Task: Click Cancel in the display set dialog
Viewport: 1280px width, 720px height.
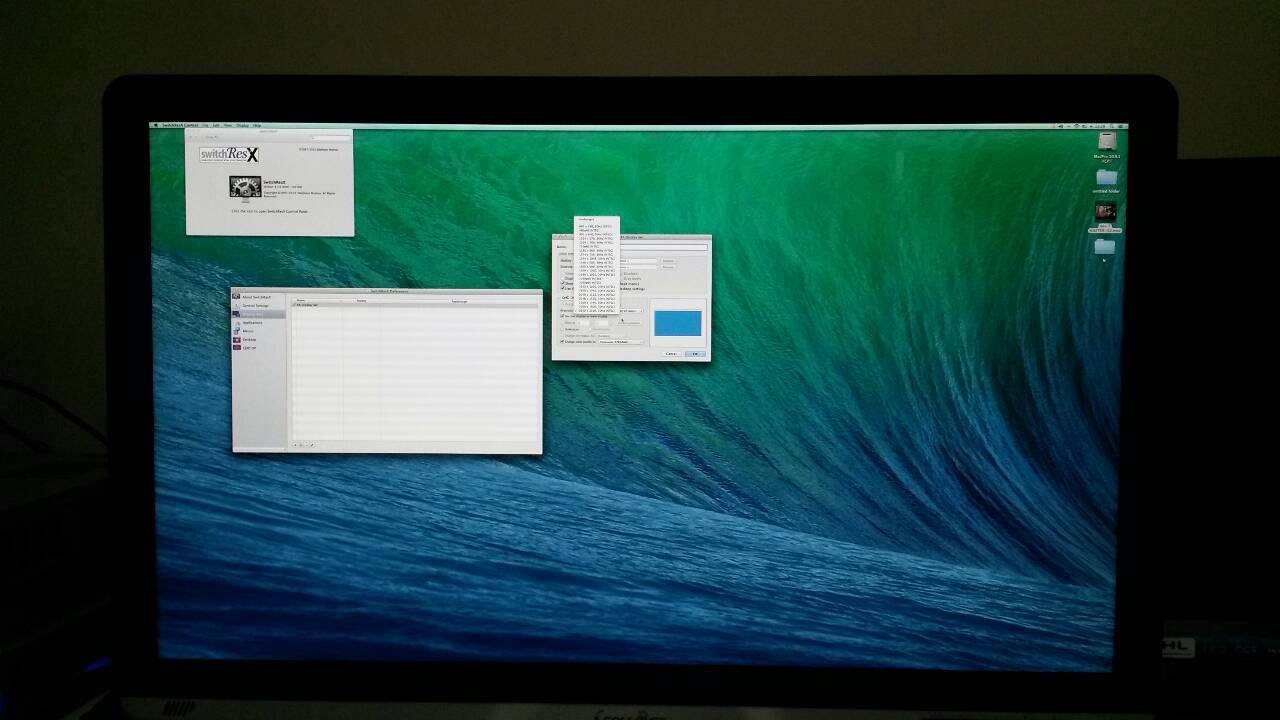Action: (x=672, y=353)
